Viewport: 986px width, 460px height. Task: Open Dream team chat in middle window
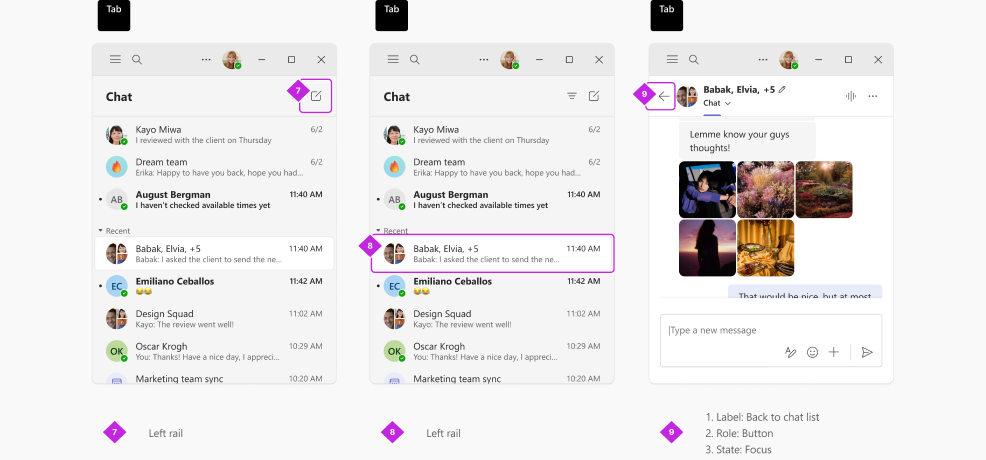pos(492,167)
